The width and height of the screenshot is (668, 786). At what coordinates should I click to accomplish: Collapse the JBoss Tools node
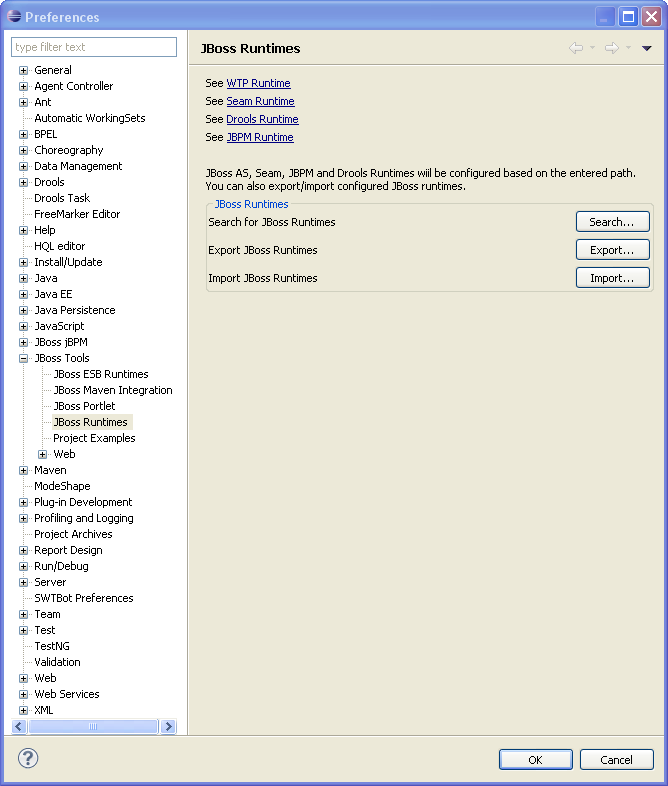pos(23,358)
